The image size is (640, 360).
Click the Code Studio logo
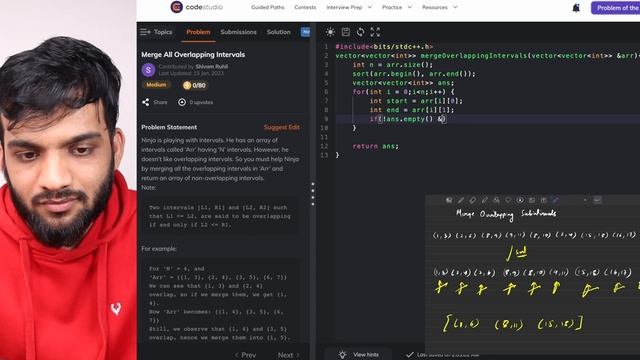point(197,7)
